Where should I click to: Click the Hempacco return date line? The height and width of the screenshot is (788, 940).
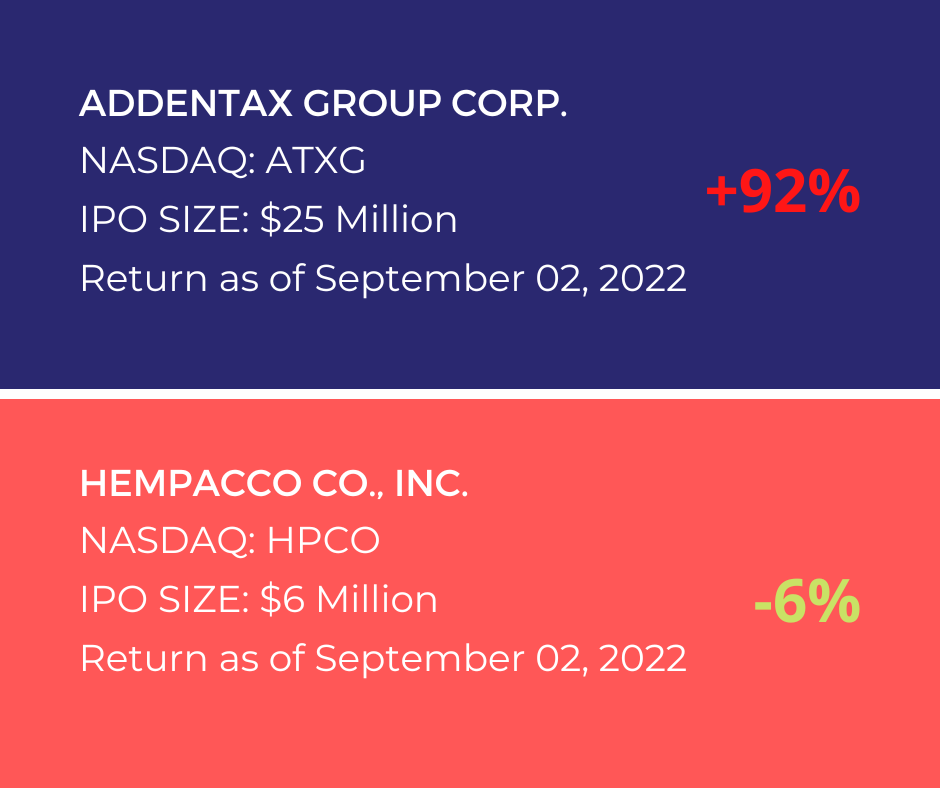pos(383,659)
